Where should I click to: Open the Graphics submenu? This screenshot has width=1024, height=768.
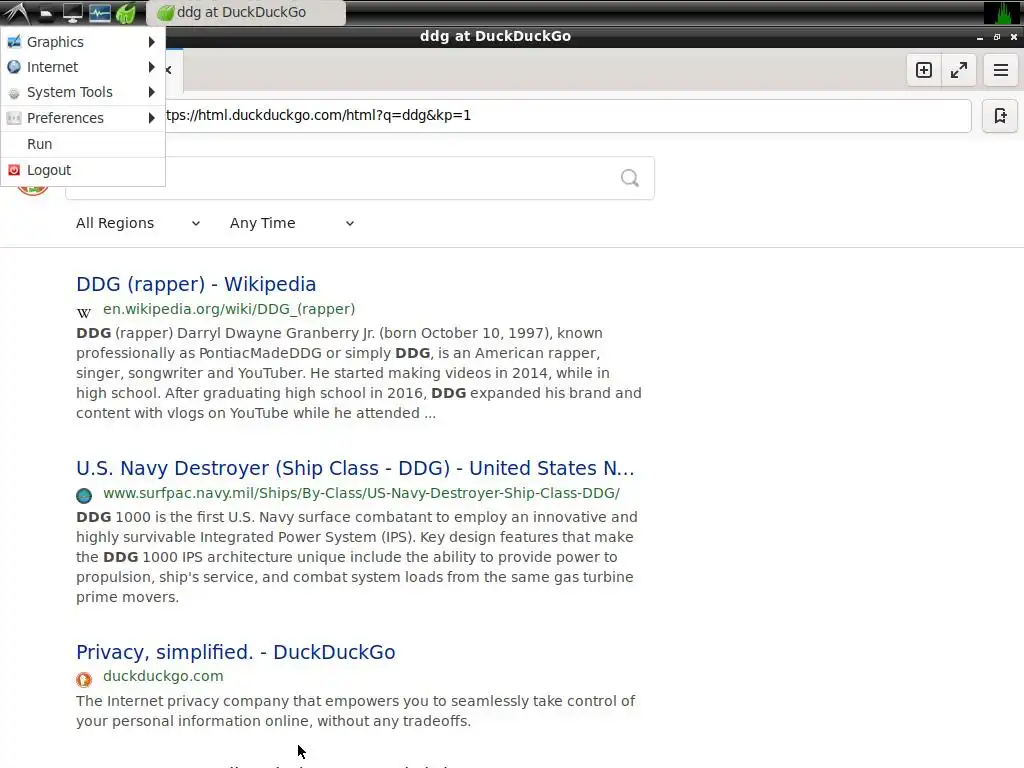(82, 42)
